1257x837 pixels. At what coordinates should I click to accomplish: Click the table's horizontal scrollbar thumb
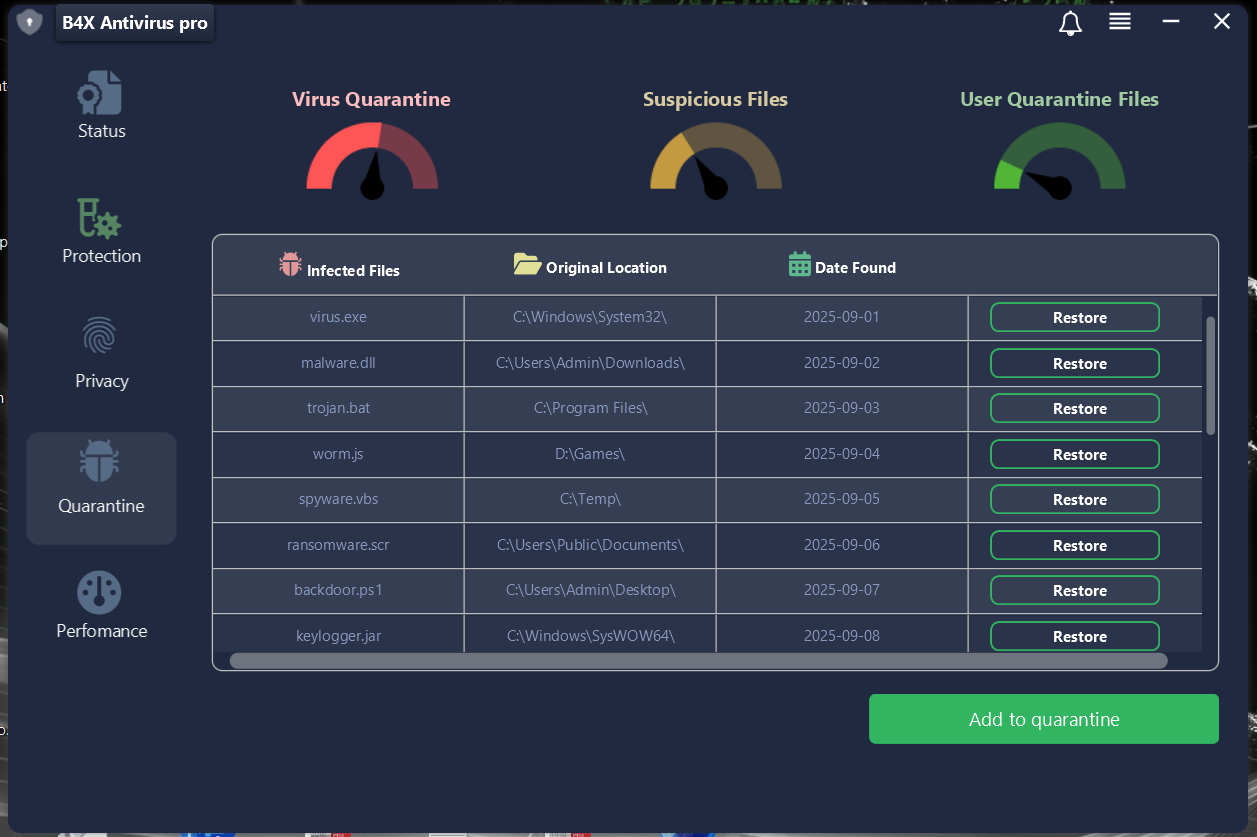pos(698,660)
